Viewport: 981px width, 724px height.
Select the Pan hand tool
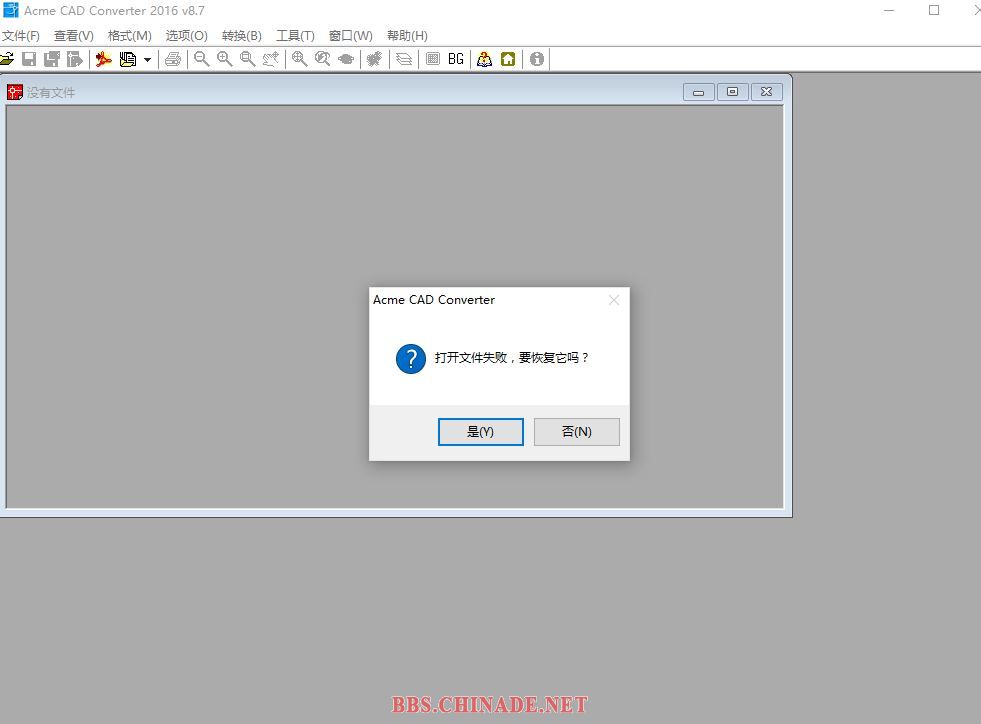click(270, 59)
